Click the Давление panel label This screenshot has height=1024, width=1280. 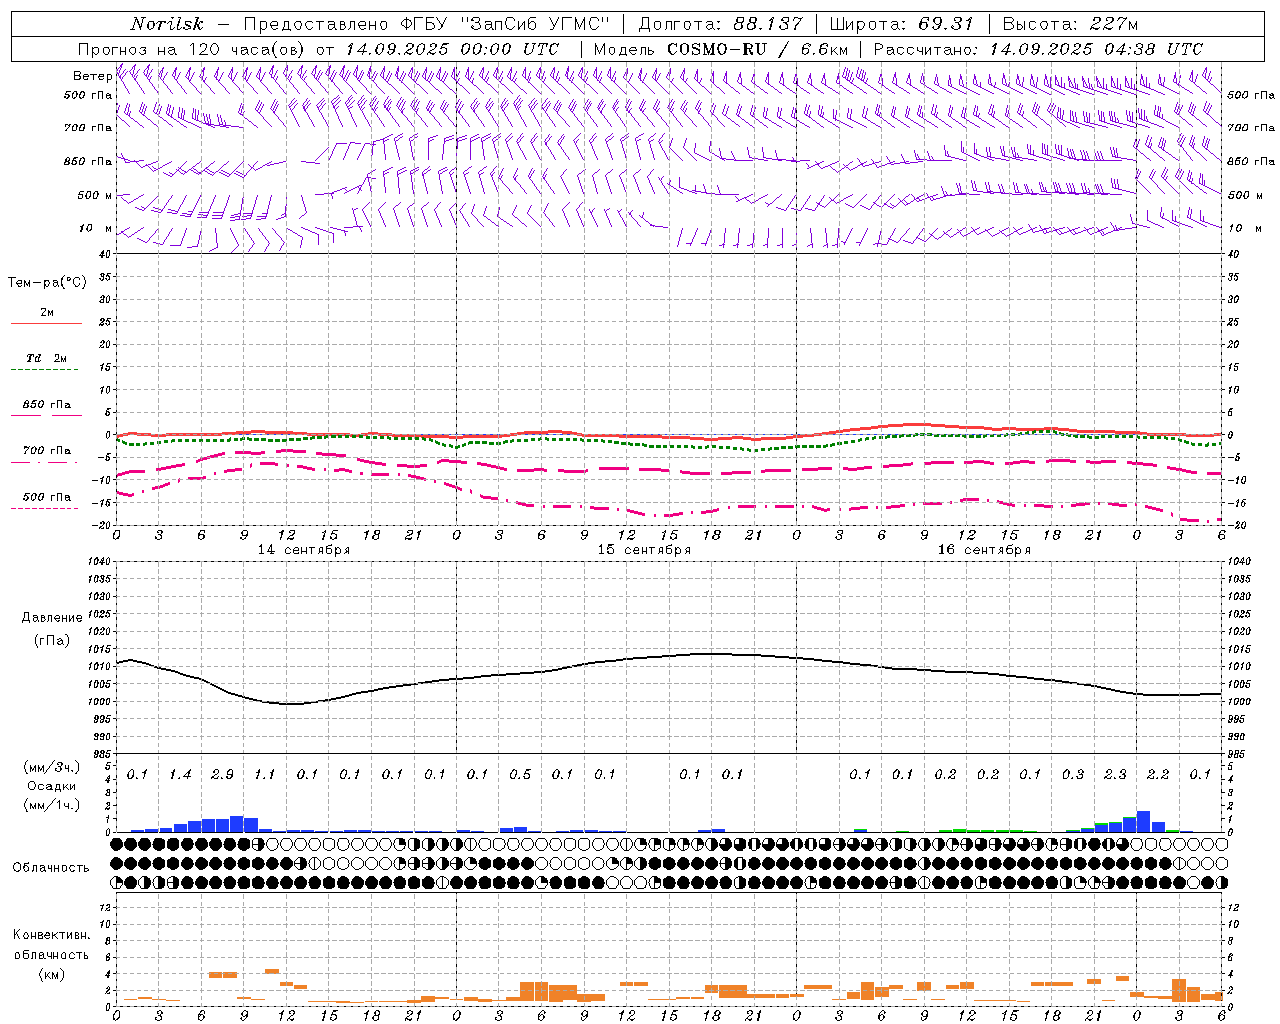(52, 618)
